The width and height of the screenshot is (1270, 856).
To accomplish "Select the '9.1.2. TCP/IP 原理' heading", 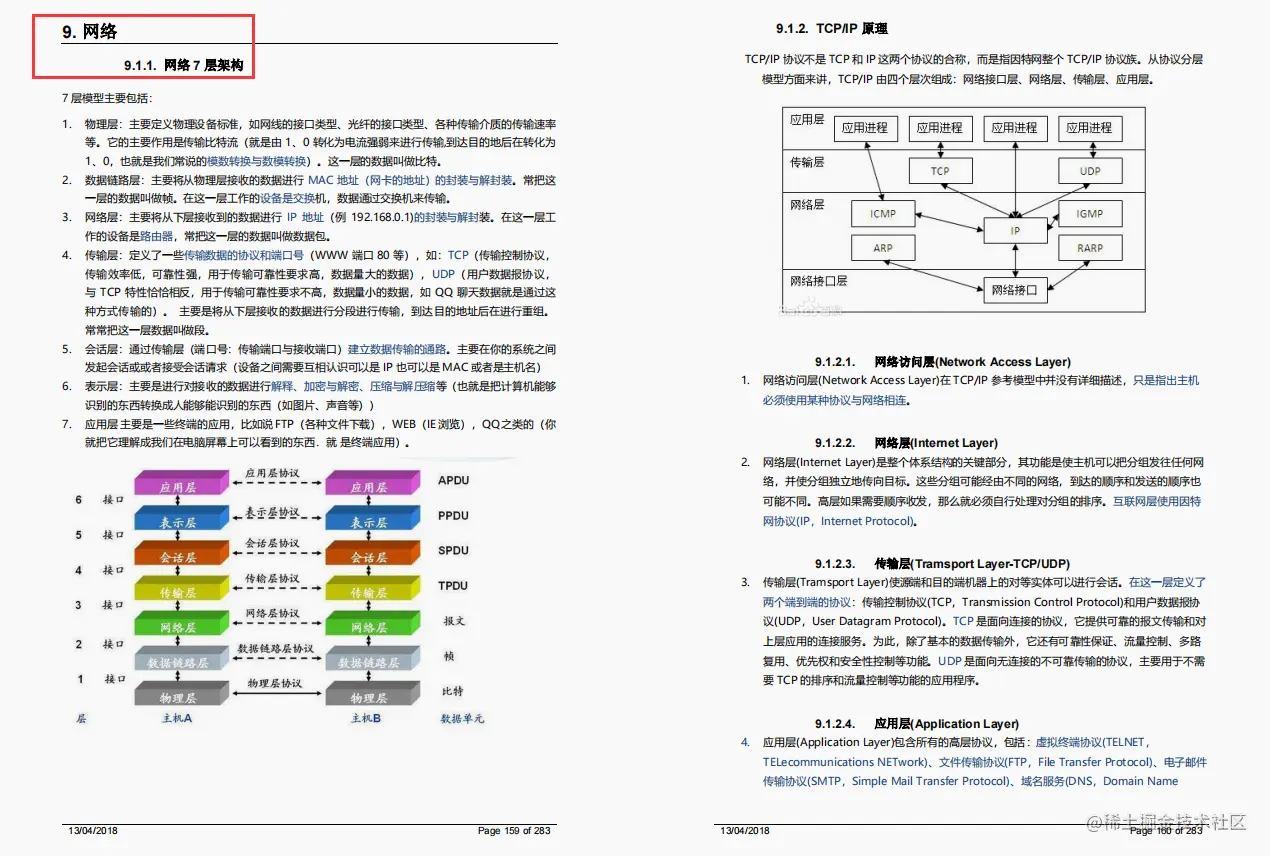I will [x=831, y=28].
